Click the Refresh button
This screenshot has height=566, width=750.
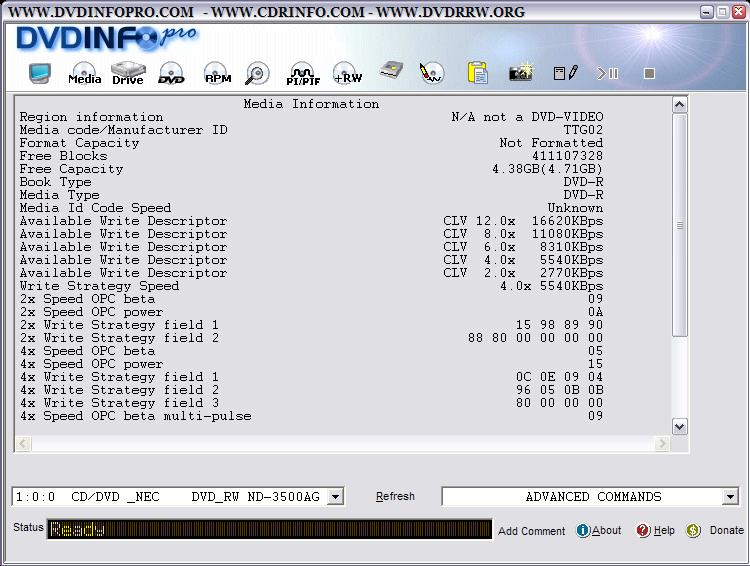(x=395, y=496)
